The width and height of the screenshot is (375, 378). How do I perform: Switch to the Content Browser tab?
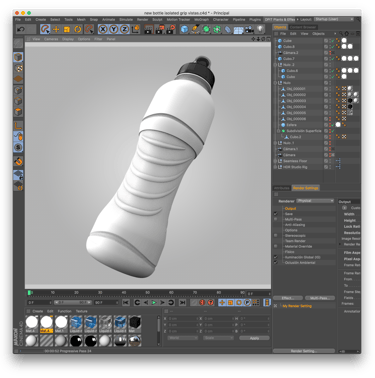pos(303,27)
